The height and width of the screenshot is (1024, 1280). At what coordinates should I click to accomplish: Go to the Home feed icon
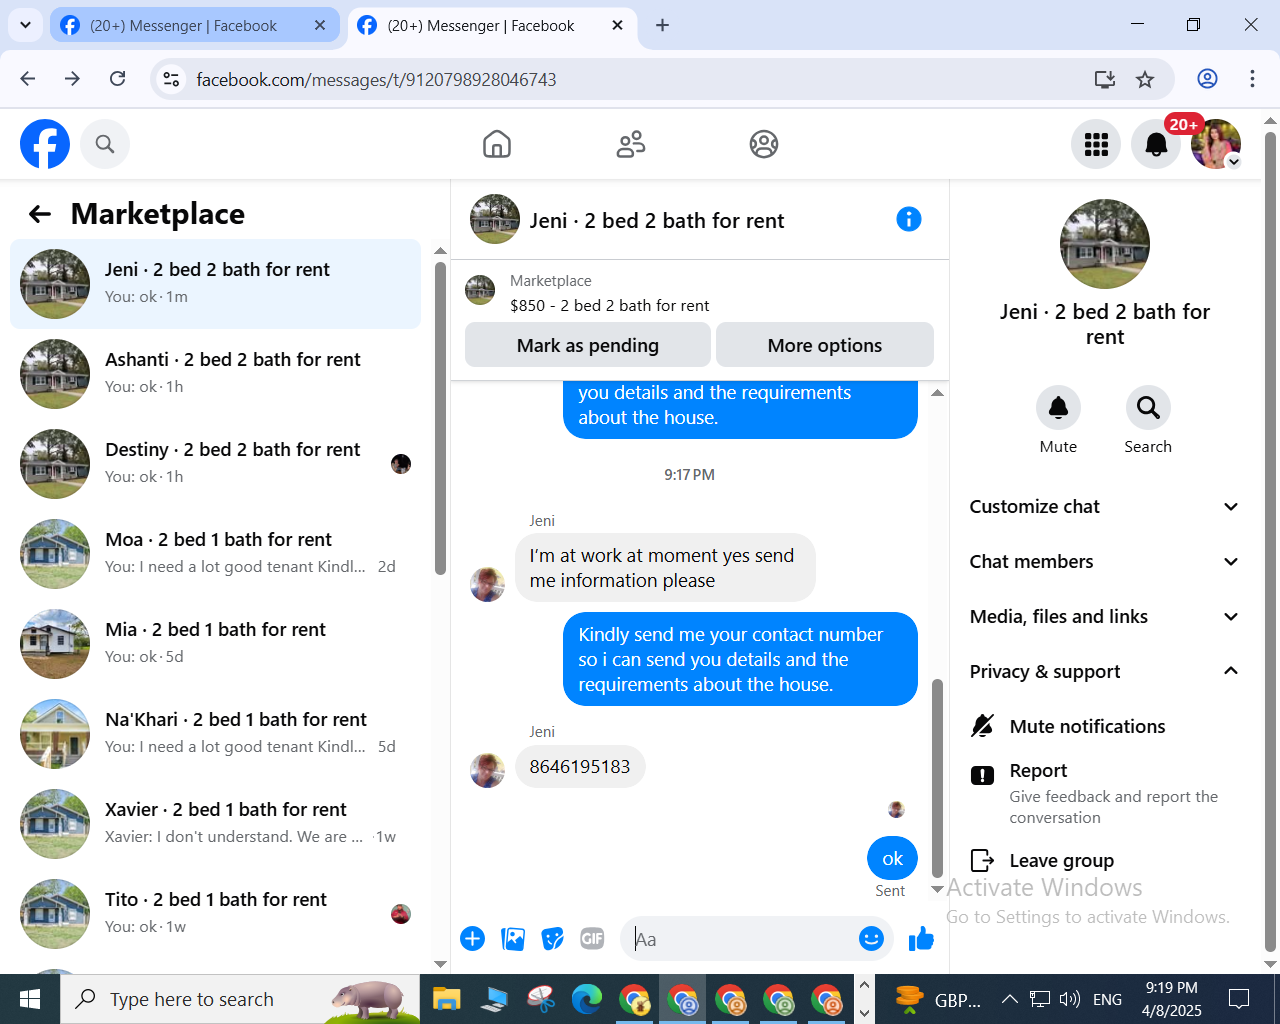click(x=497, y=144)
